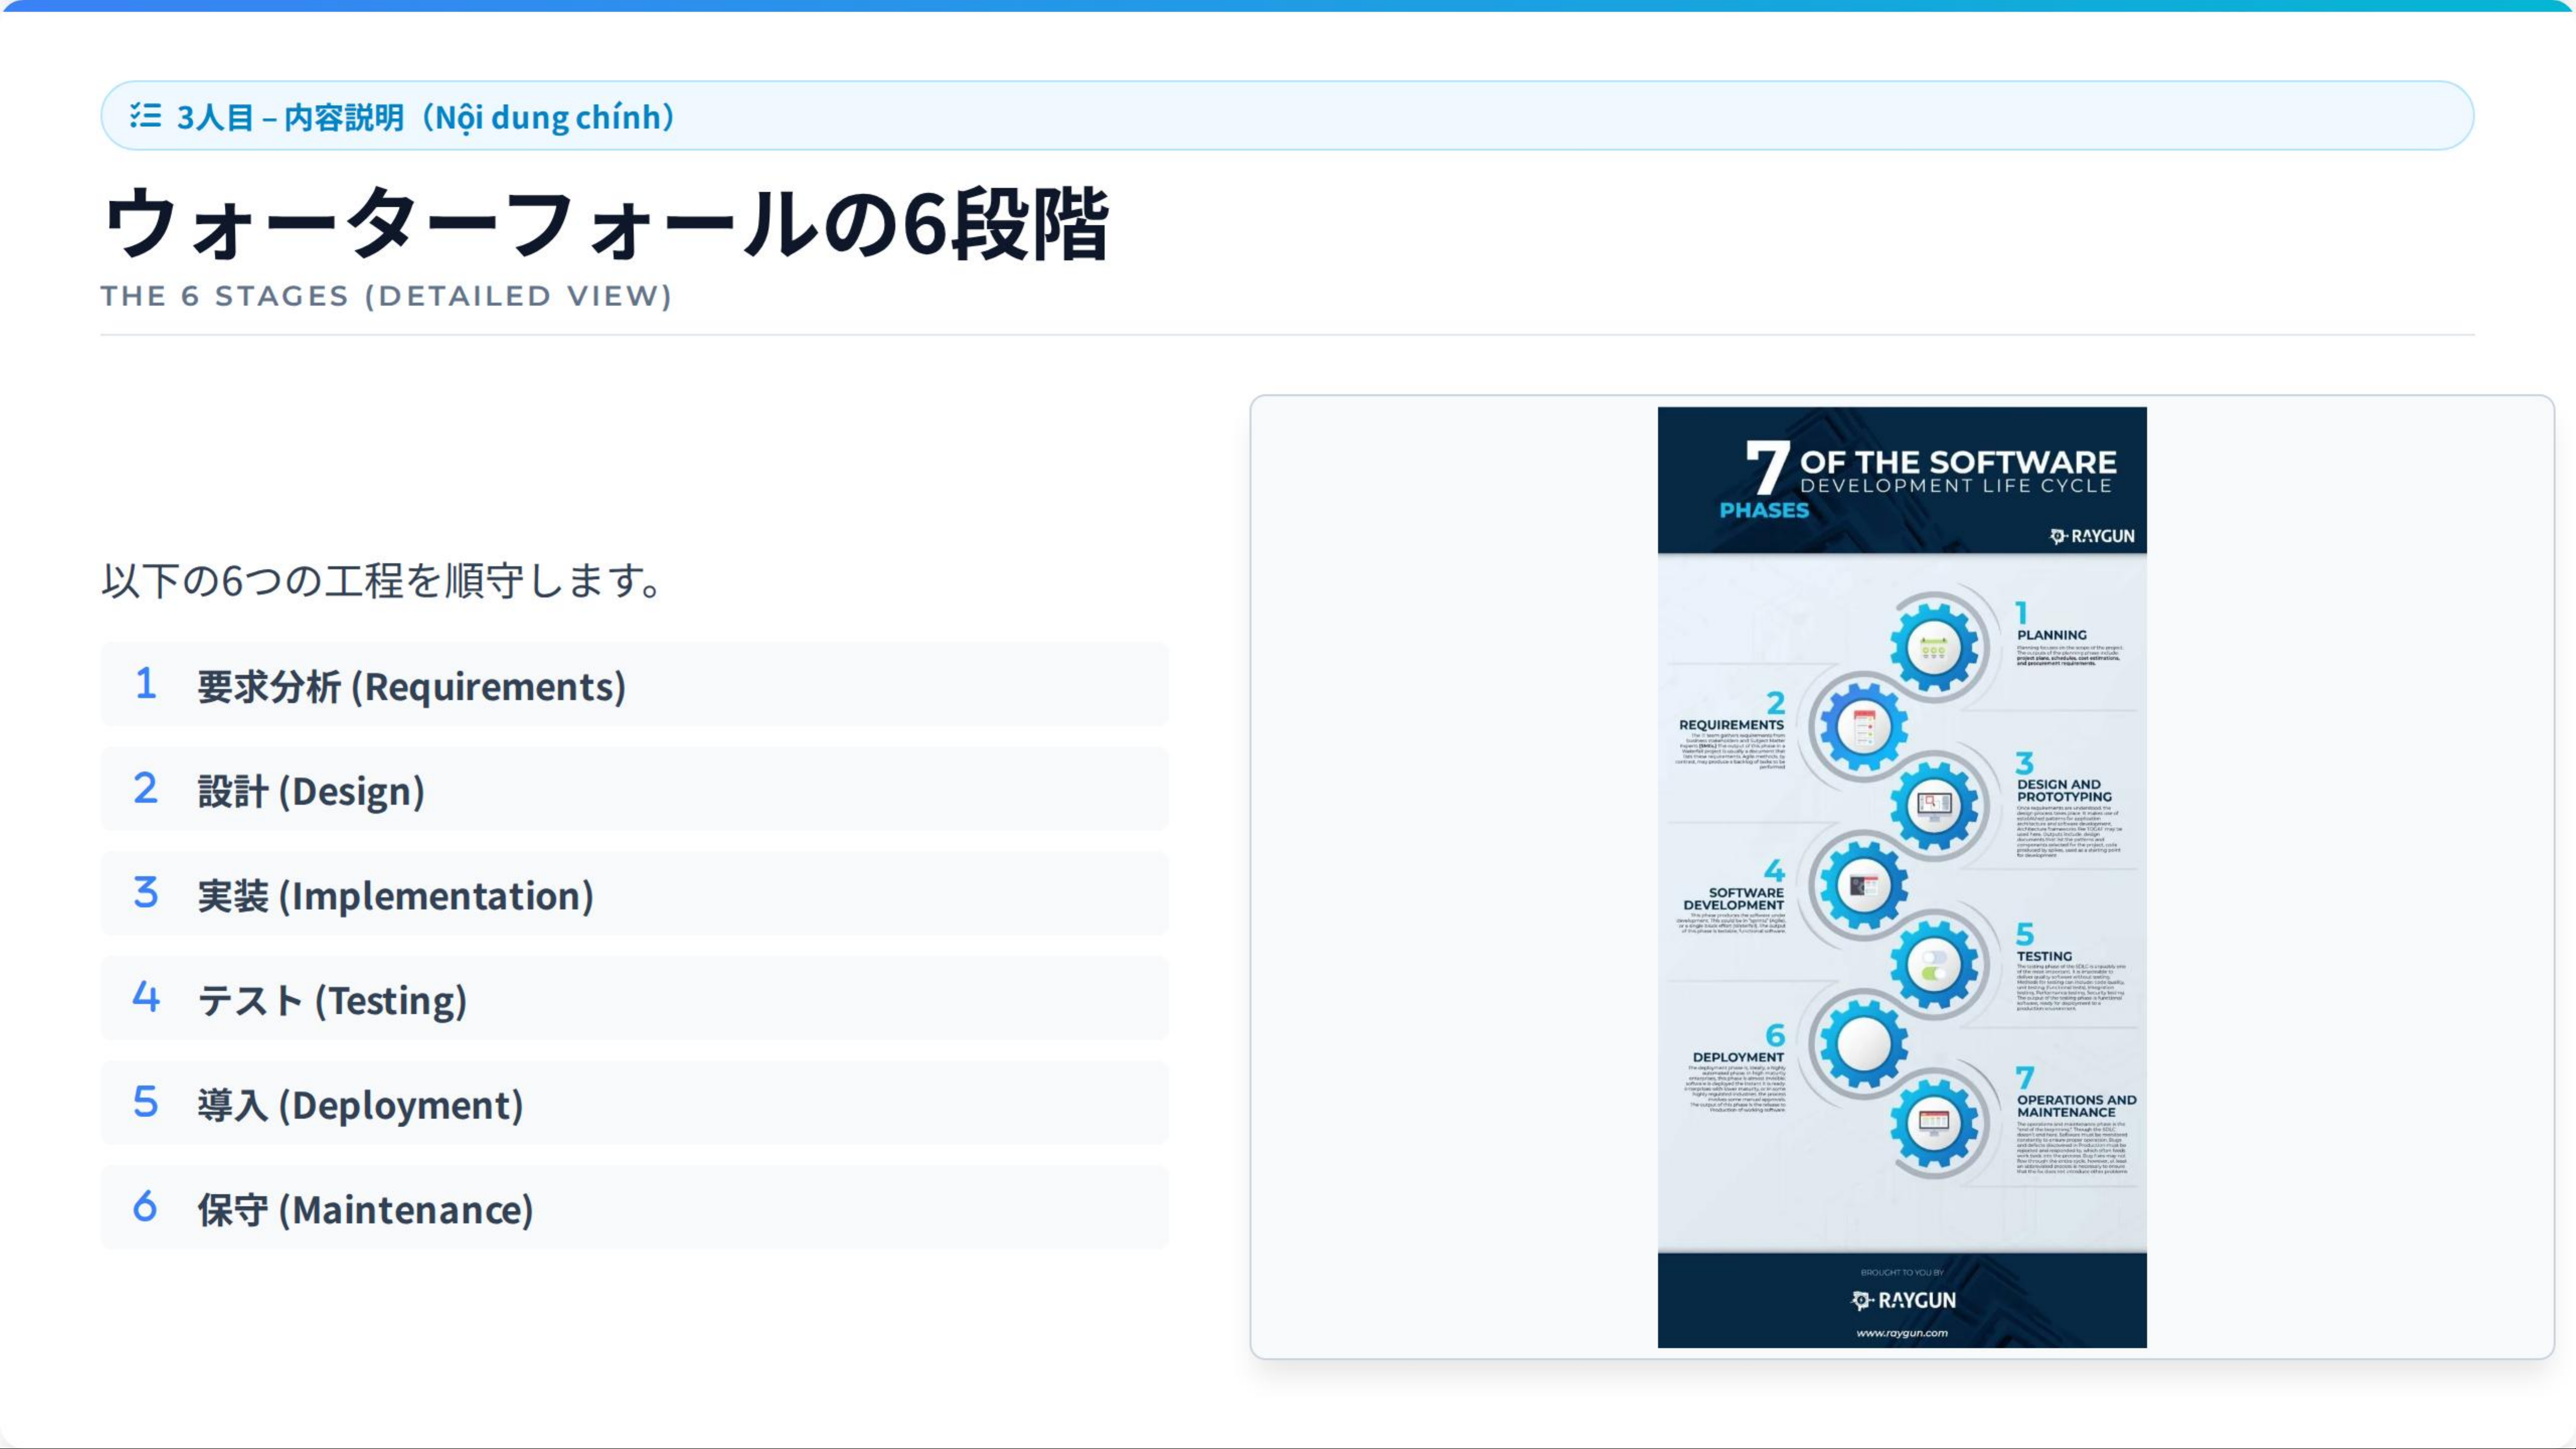Viewport: 2576px width, 1449px height.
Task: Select the 実装 (Implementation) list item
Action: [x=634, y=895]
